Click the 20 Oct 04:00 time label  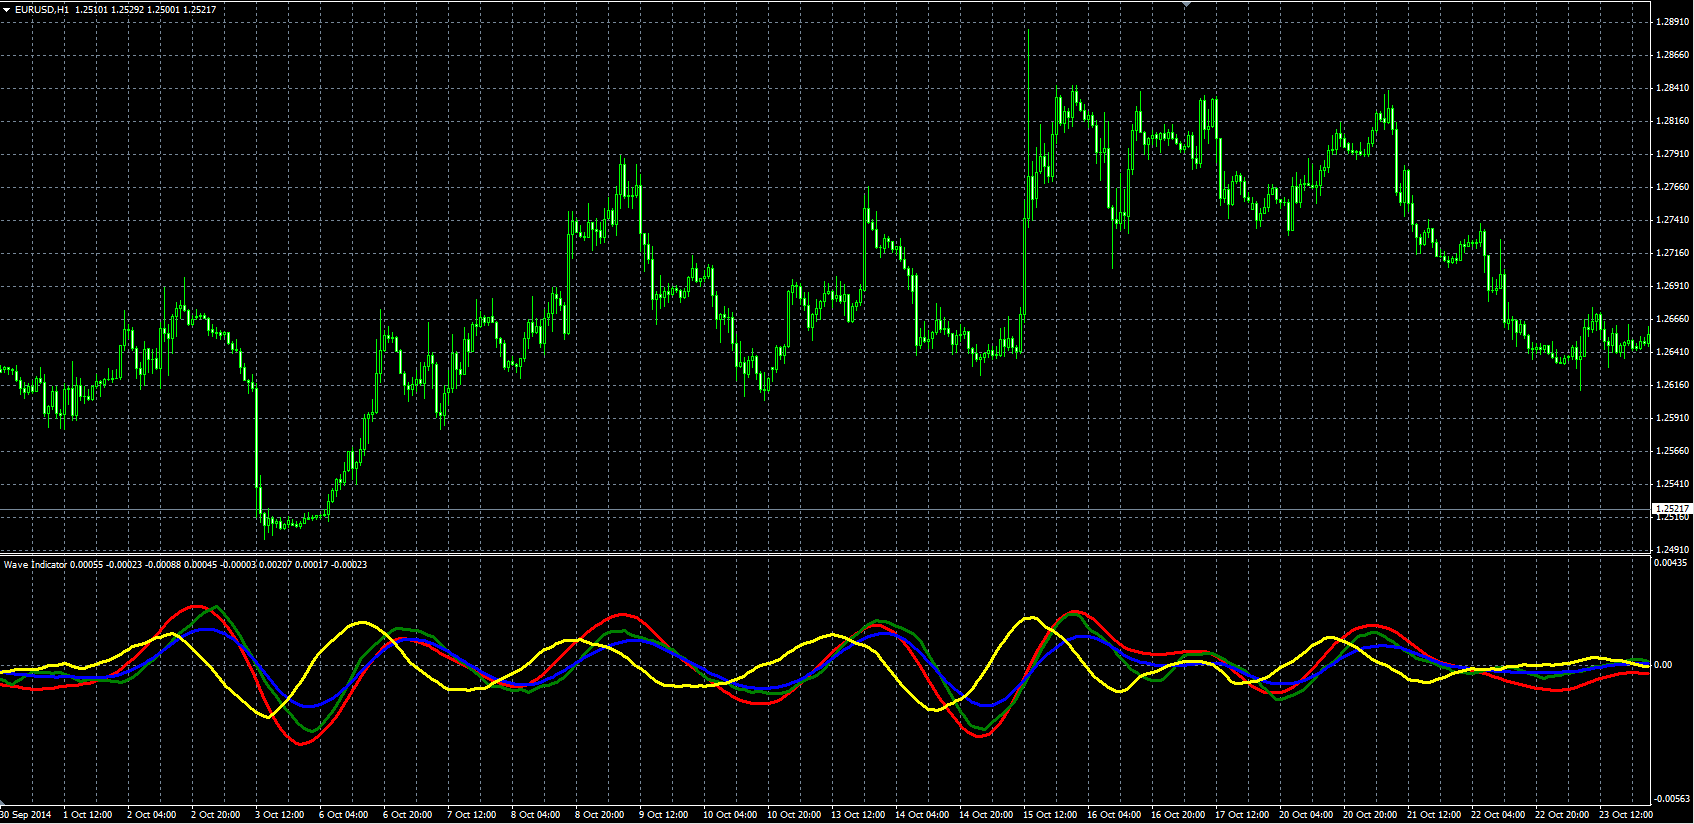(1306, 815)
